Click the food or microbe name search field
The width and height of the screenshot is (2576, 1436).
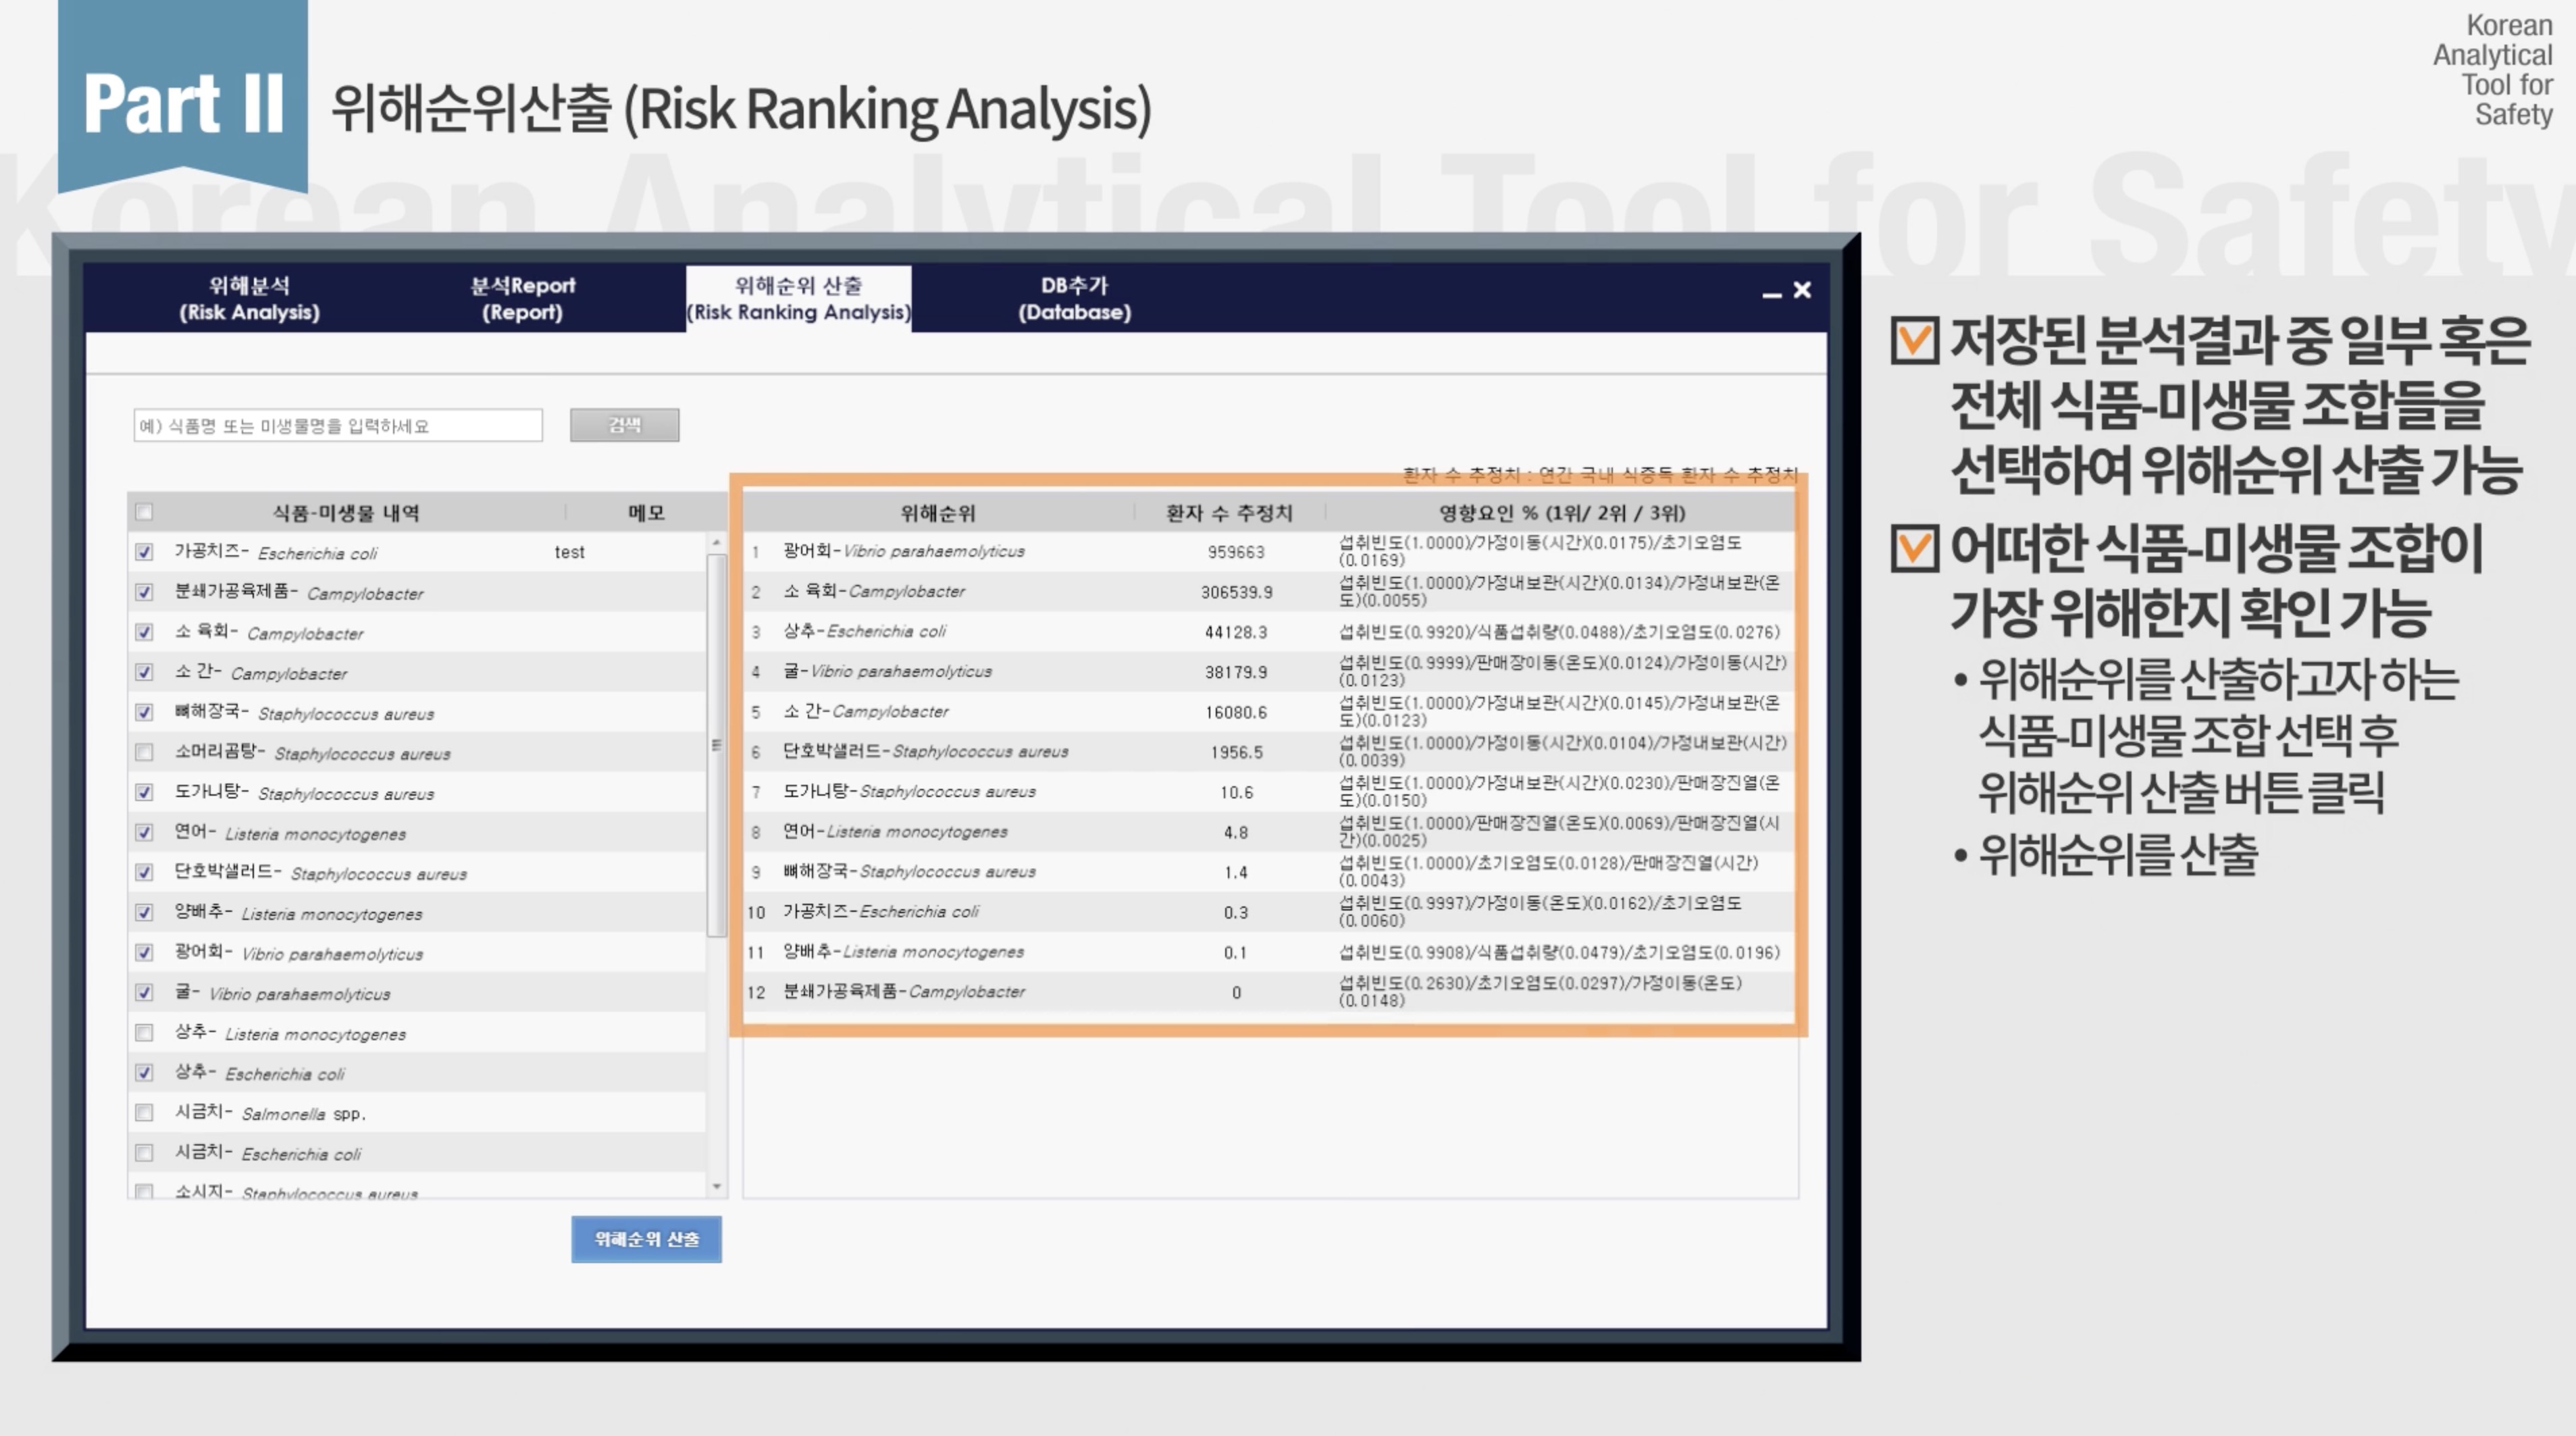pyautogui.click(x=338, y=425)
